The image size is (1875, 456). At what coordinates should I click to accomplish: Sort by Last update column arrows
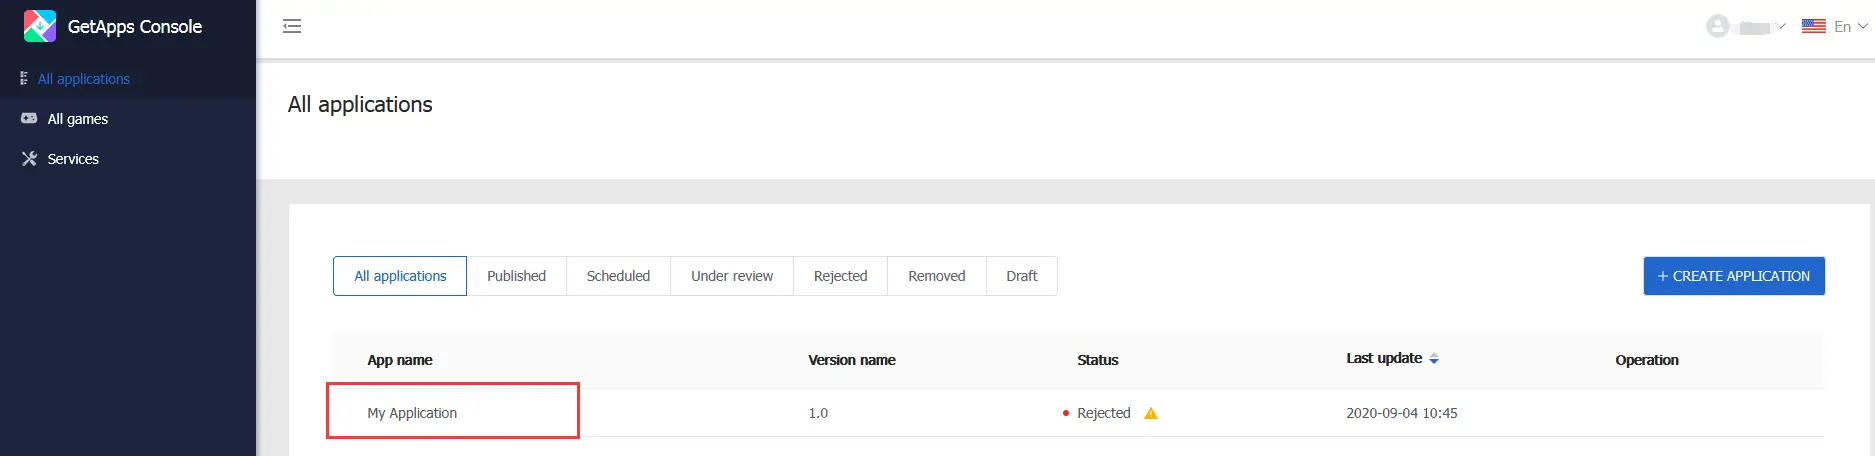[x=1434, y=358]
